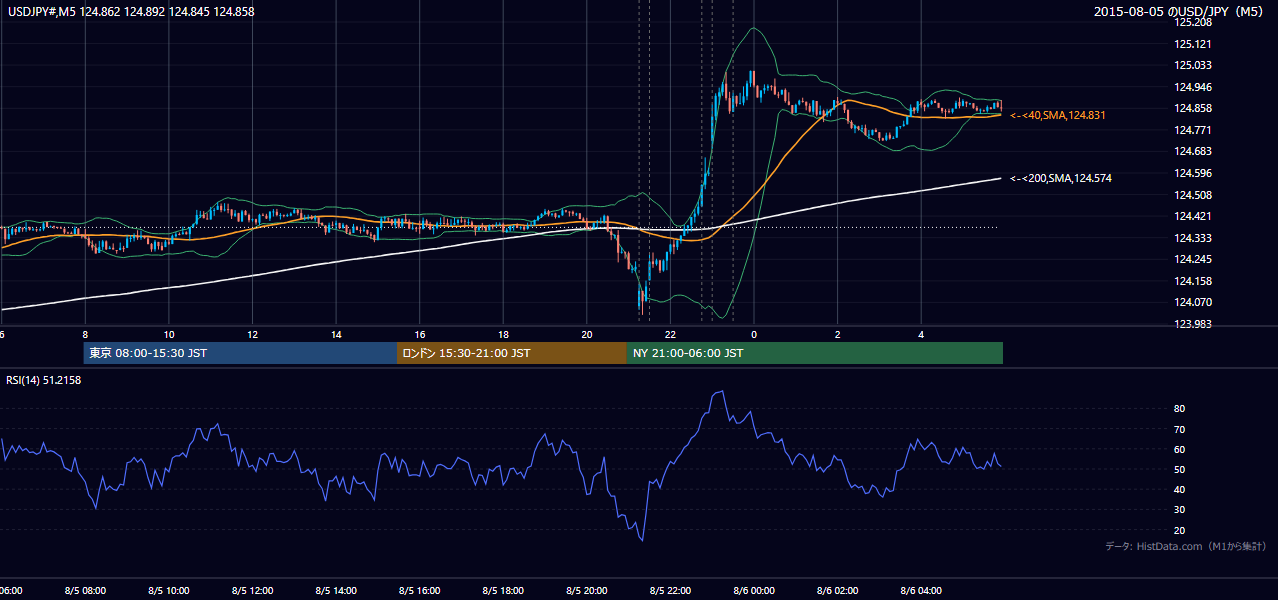This screenshot has width=1278, height=600.
Task: Click RSI axis level 30
Action: point(1180,510)
